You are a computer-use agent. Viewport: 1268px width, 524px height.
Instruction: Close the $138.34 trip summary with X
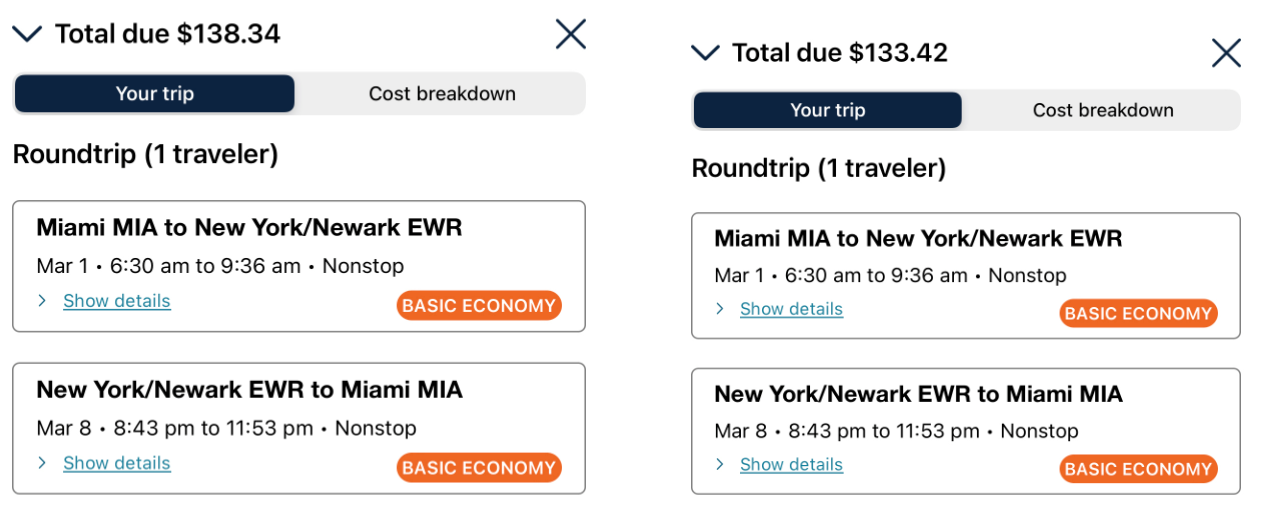tap(570, 34)
